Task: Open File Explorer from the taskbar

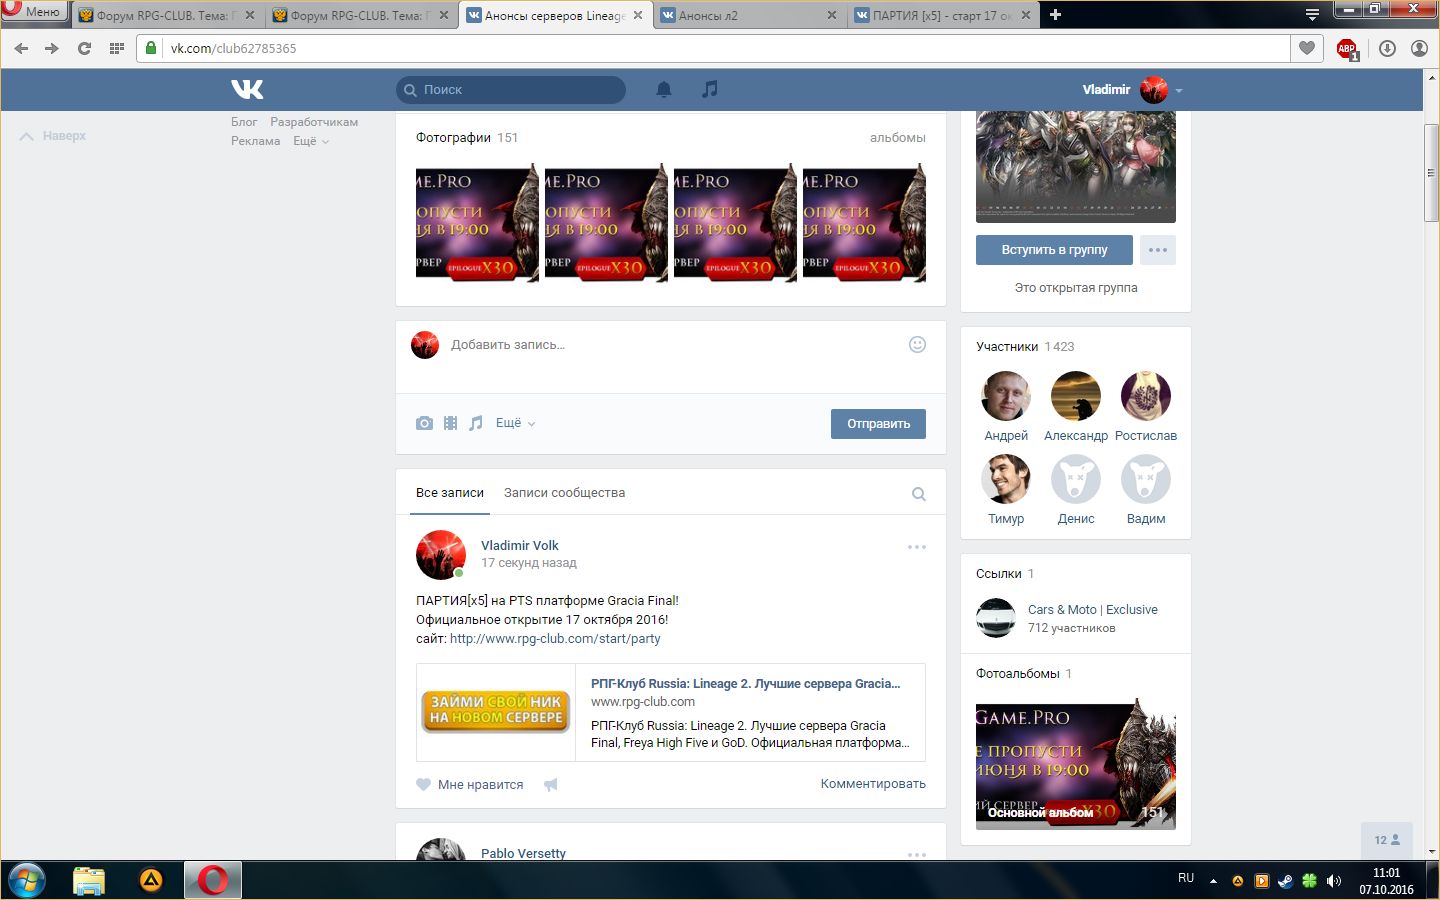Action: pos(89,880)
